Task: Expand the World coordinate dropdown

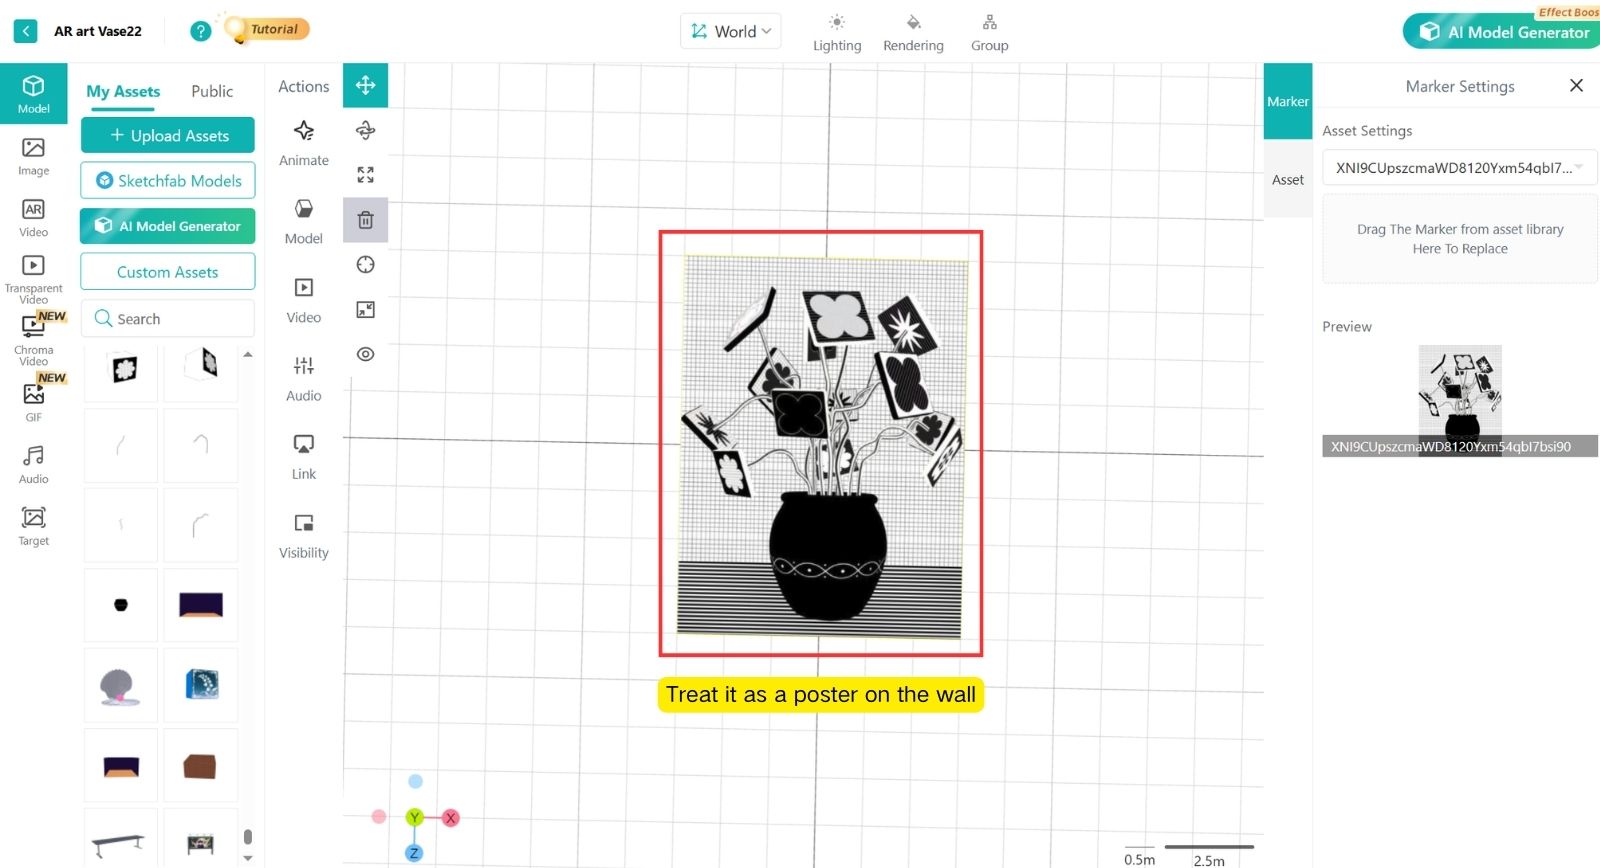Action: coord(731,31)
